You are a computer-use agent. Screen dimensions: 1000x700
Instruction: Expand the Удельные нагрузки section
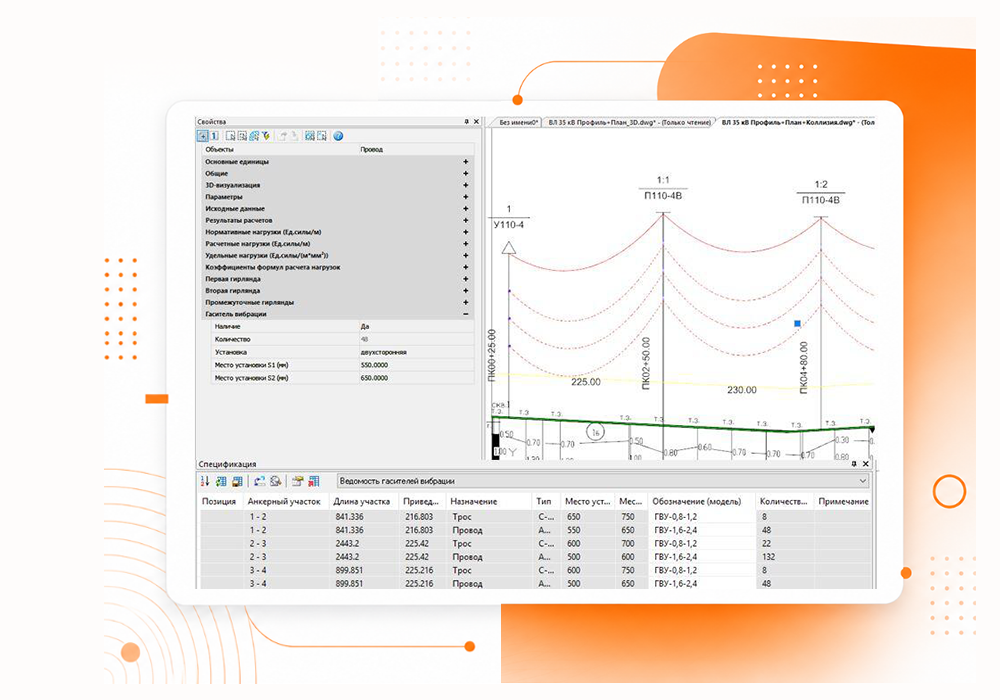[x=466, y=255]
